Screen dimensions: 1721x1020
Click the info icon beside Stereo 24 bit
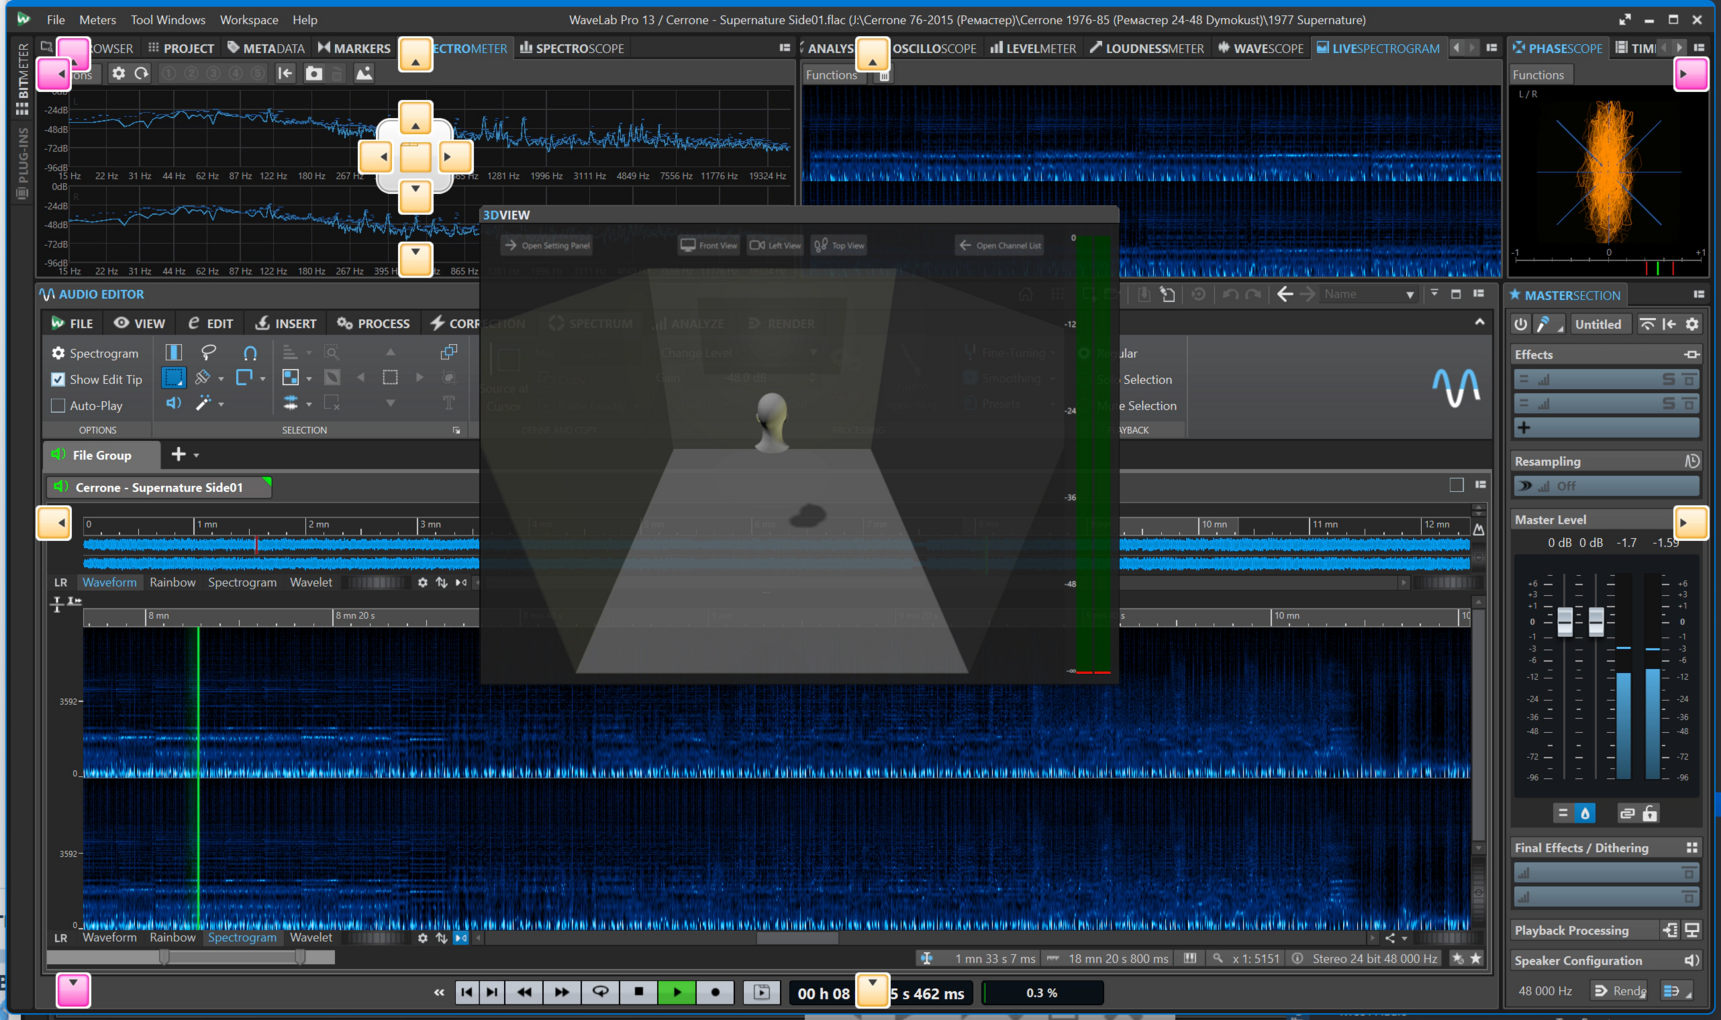(x=1297, y=958)
